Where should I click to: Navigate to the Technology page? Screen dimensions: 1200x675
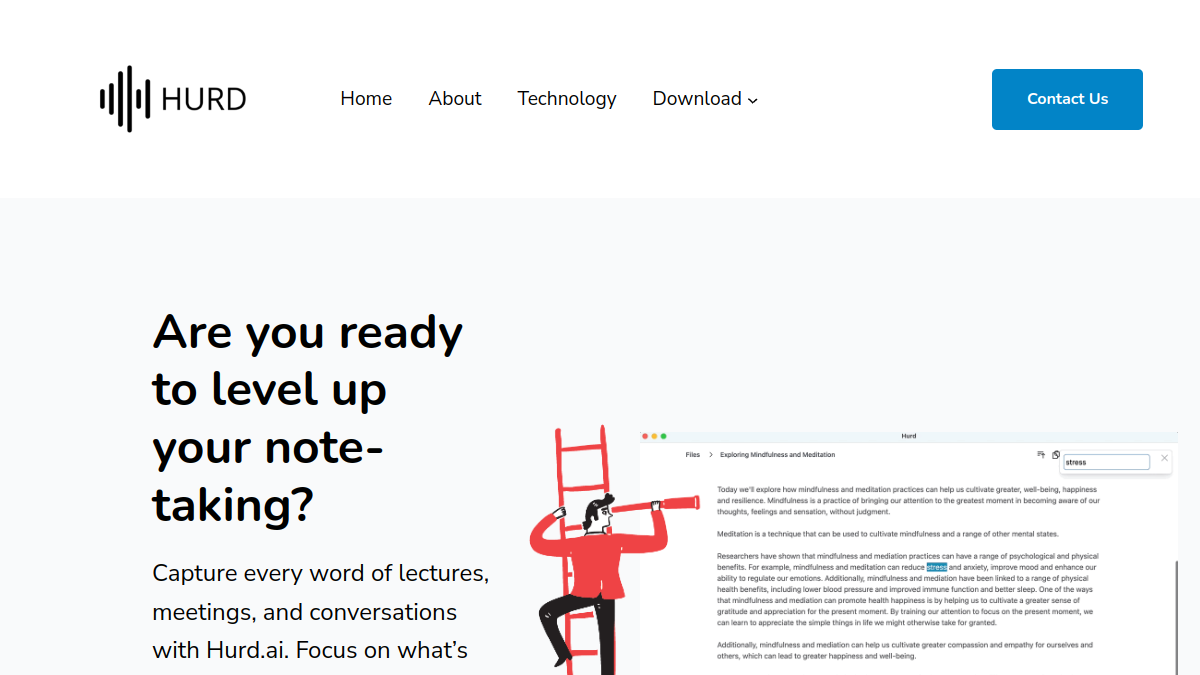click(567, 98)
